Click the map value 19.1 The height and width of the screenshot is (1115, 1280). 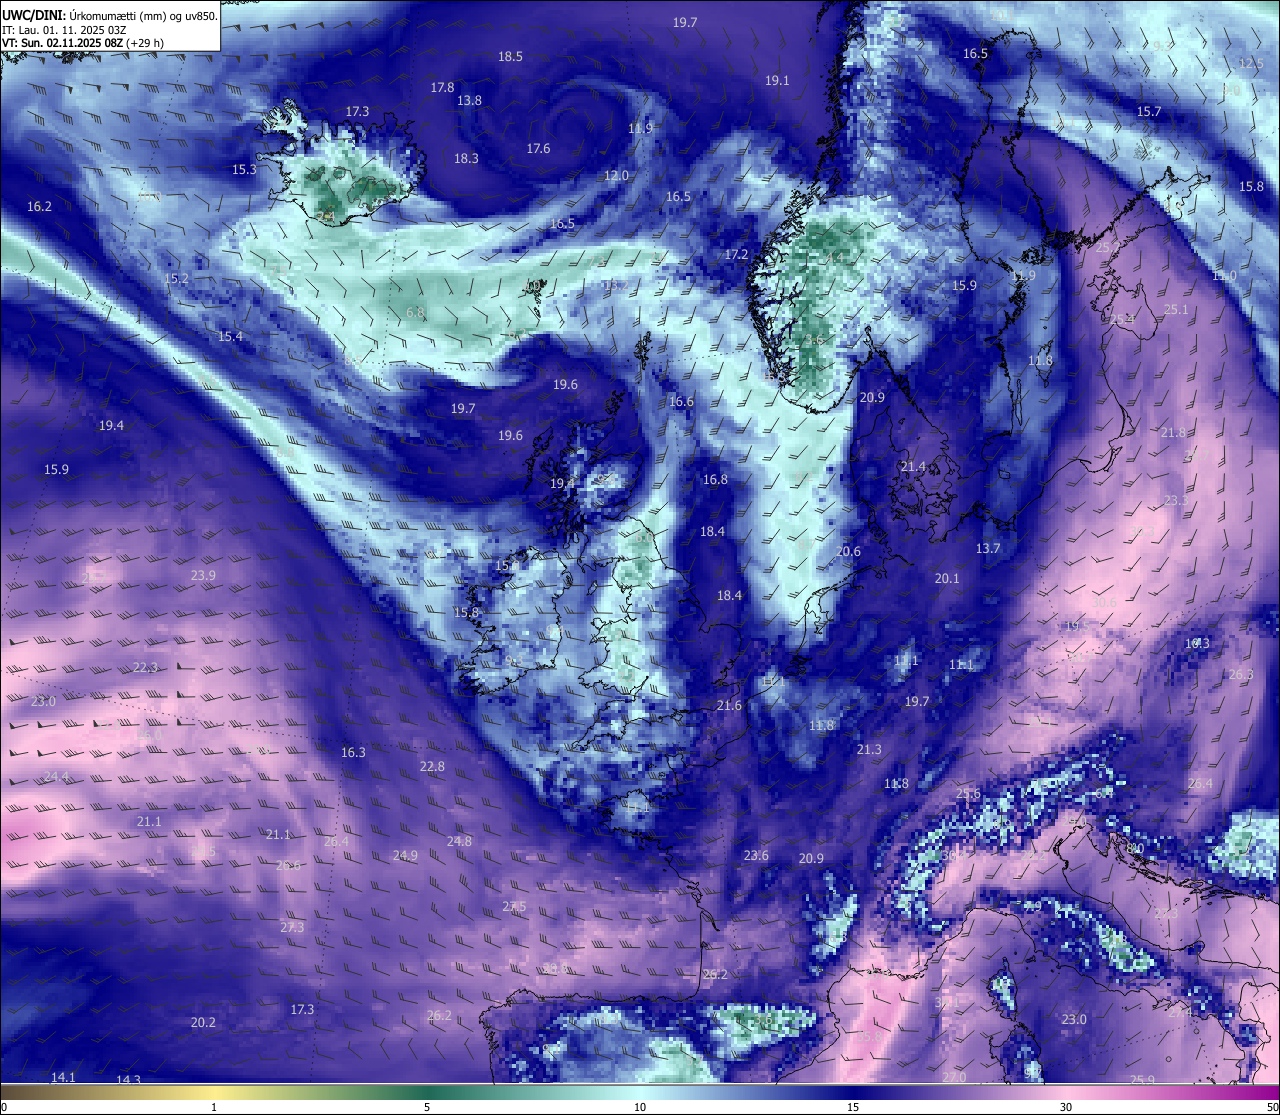(777, 81)
